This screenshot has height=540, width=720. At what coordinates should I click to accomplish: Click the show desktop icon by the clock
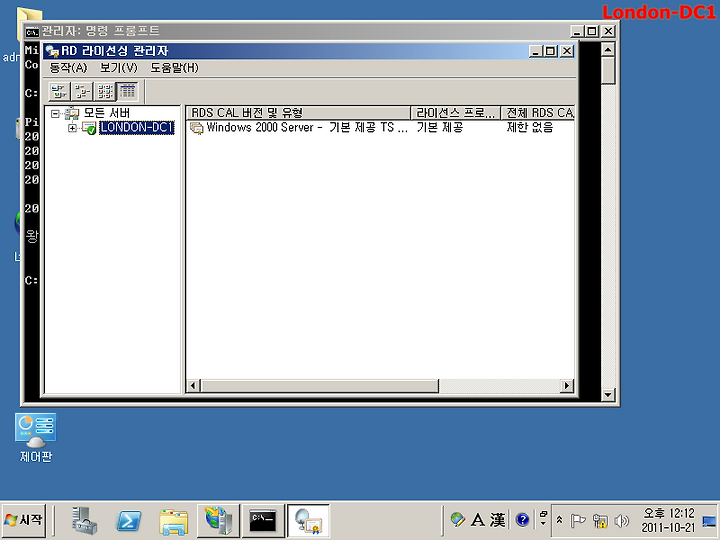tap(709, 521)
